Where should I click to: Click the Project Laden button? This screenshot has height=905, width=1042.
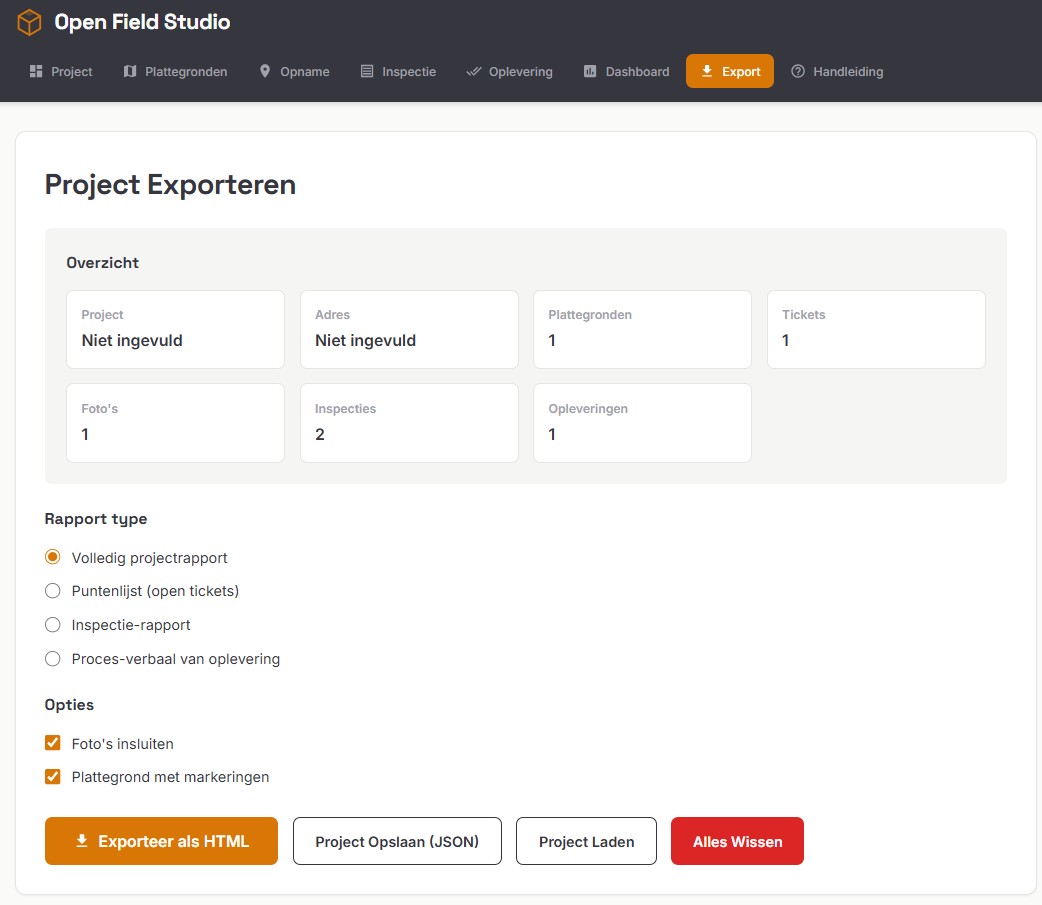point(586,841)
